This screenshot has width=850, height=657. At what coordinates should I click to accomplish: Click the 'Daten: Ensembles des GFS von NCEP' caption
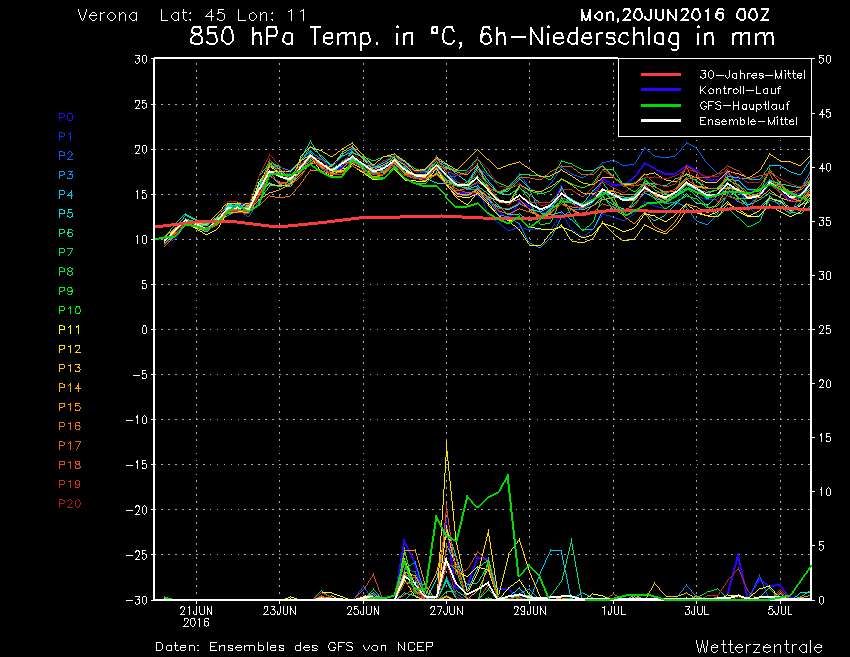[x=294, y=647]
